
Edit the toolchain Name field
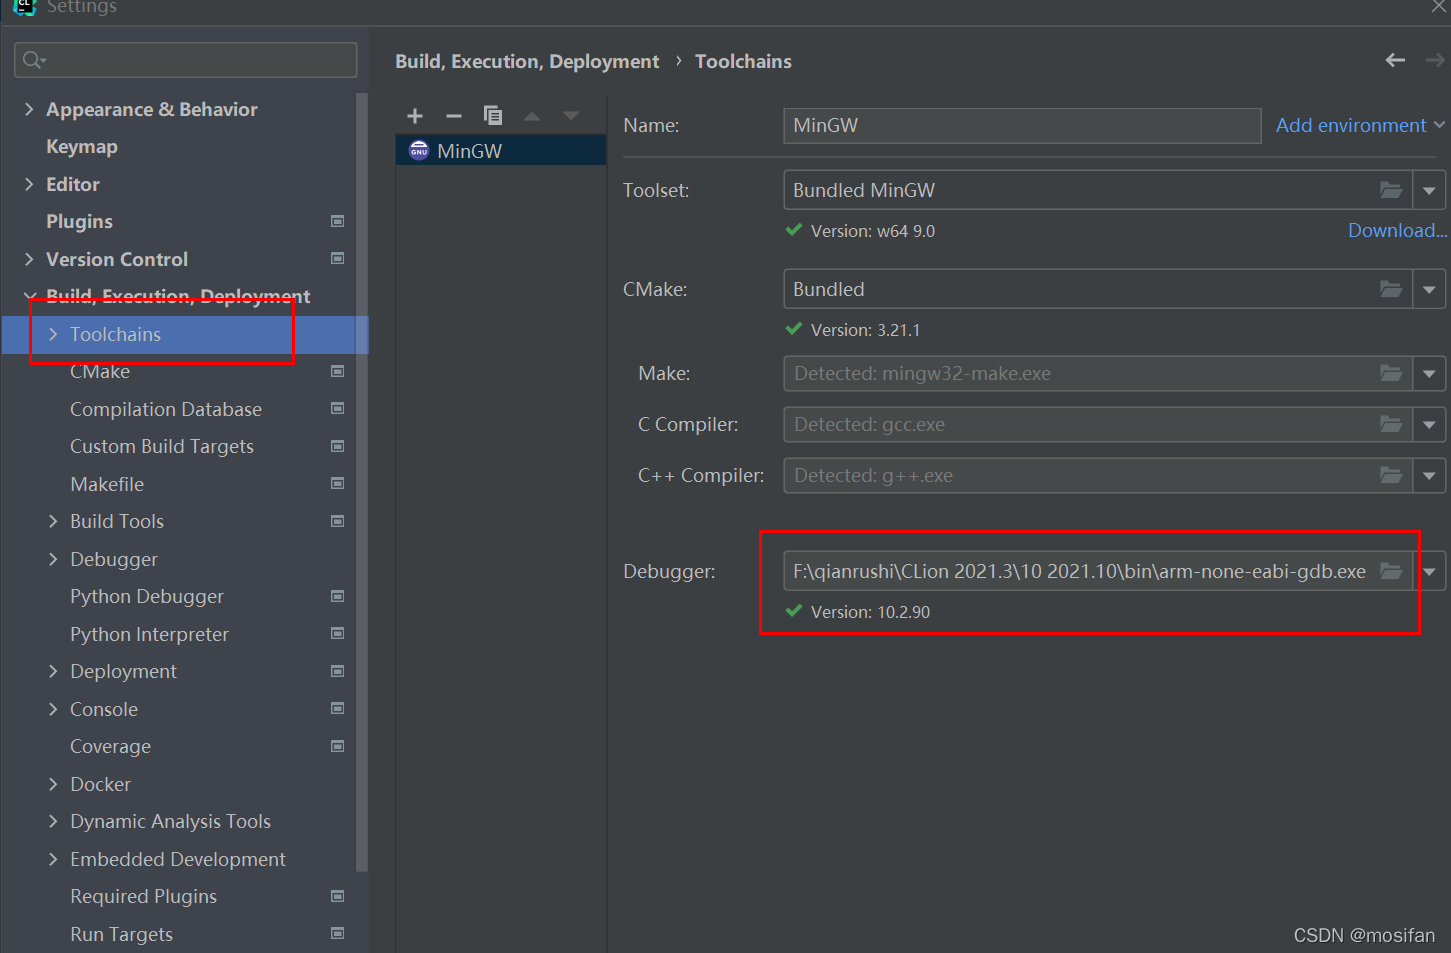1021,125
